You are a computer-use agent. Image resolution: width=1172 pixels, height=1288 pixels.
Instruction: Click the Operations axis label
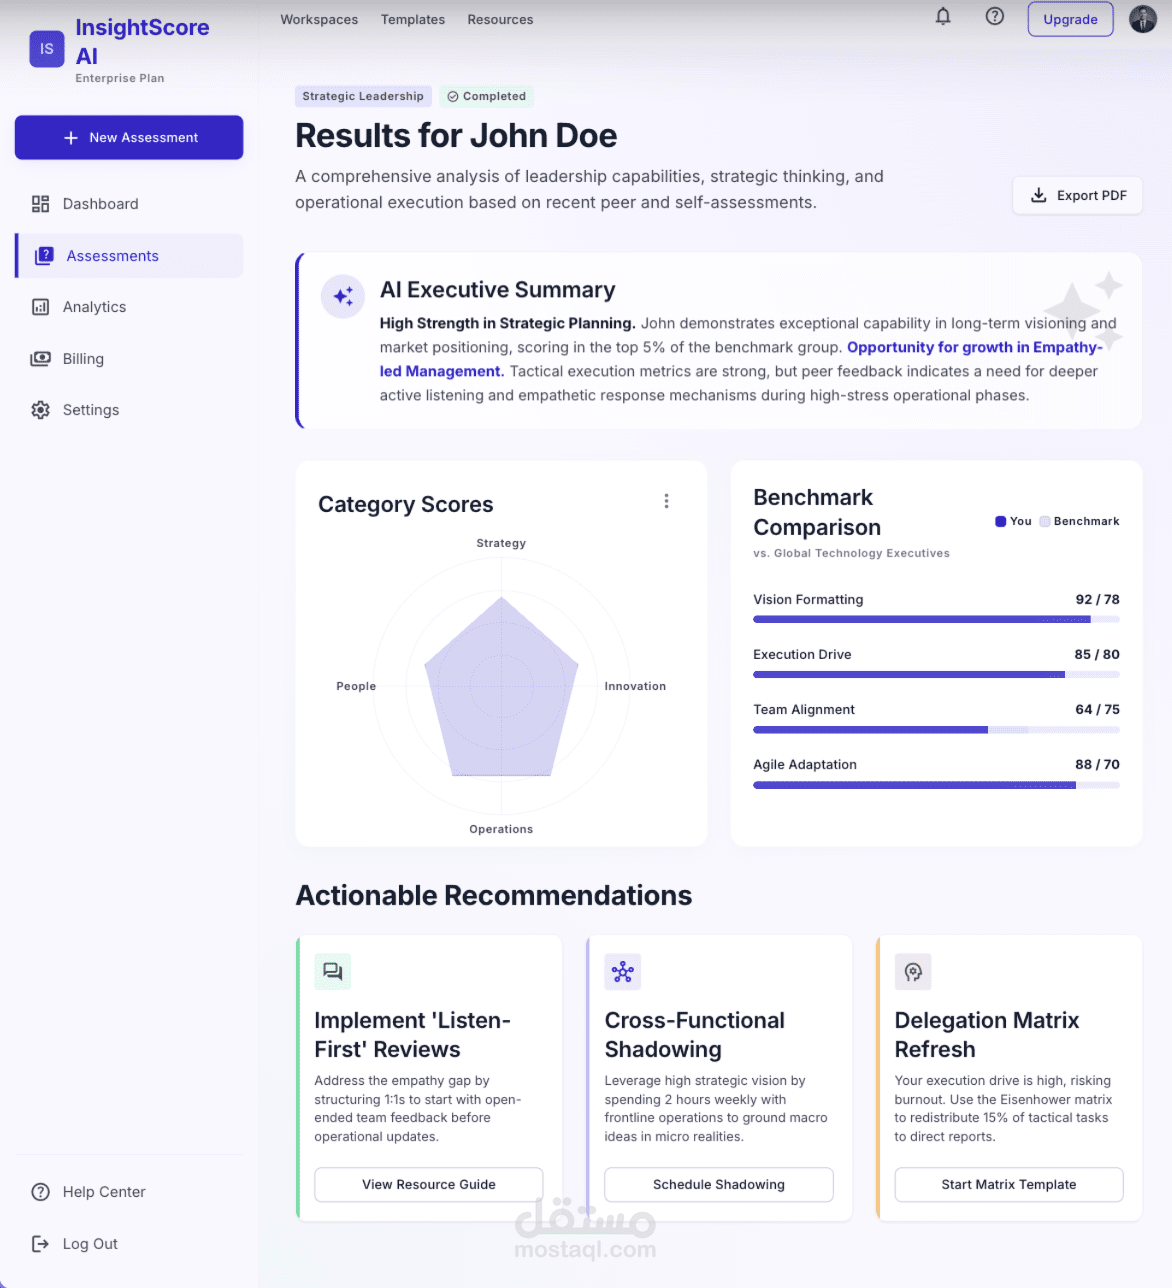501,829
